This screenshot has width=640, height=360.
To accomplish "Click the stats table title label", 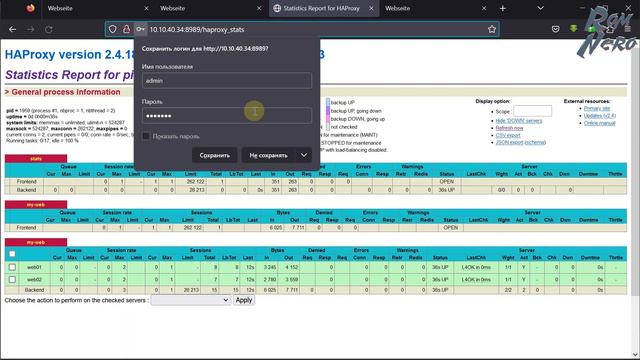I will click(36, 158).
